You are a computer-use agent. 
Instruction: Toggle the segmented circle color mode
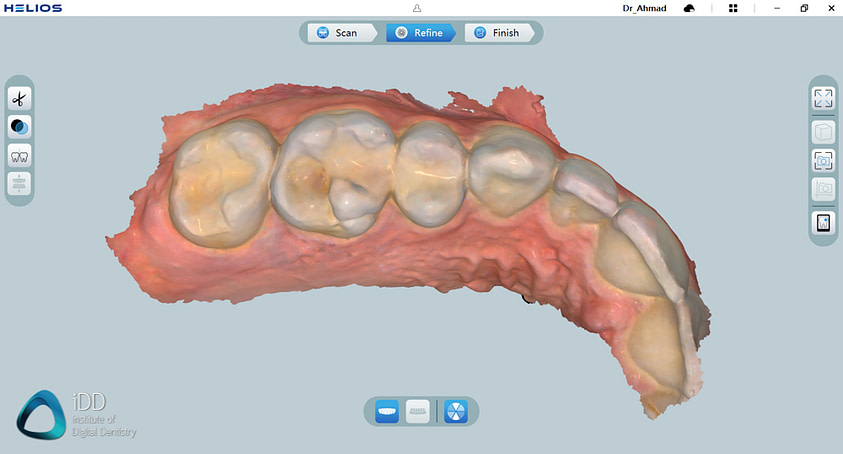click(455, 410)
